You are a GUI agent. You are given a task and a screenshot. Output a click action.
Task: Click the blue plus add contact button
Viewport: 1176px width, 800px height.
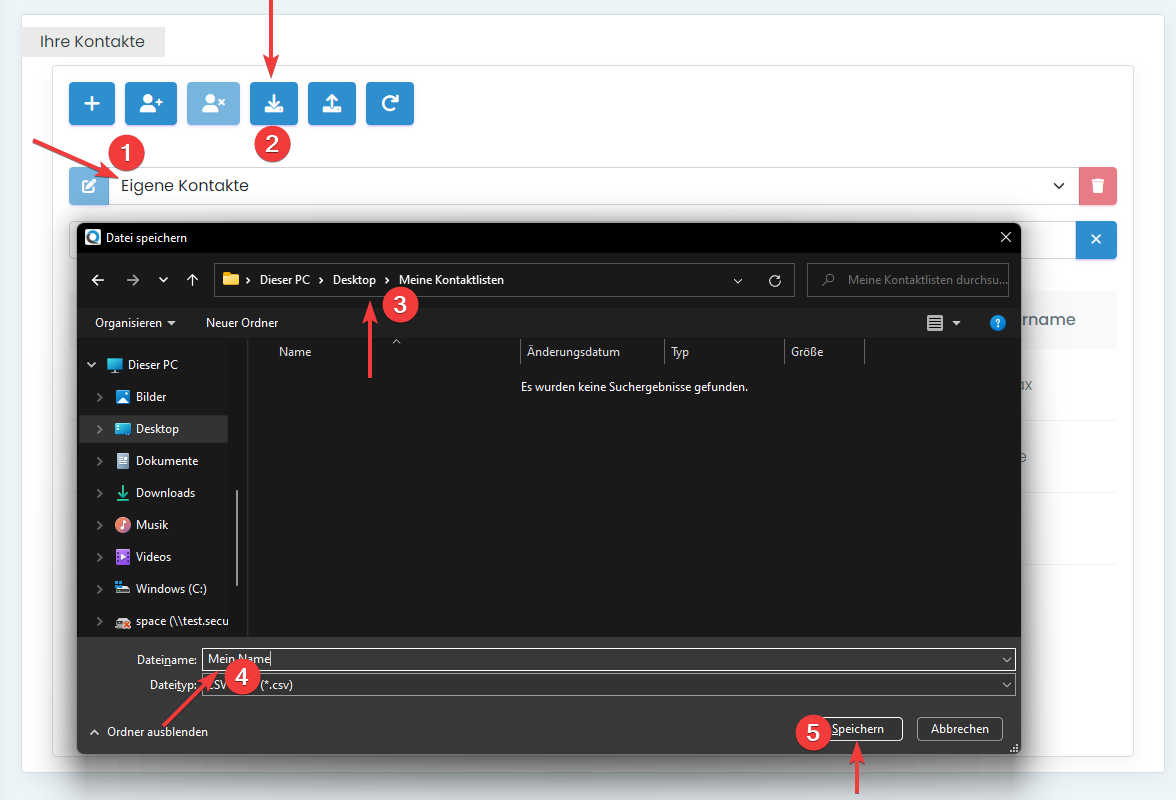click(x=92, y=104)
